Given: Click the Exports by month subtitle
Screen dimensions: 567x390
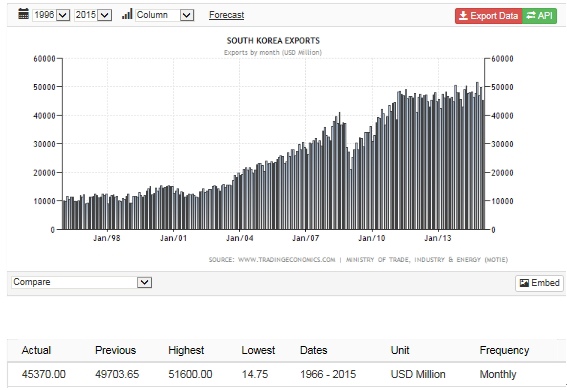Looking at the screenshot, I should coord(273,52).
